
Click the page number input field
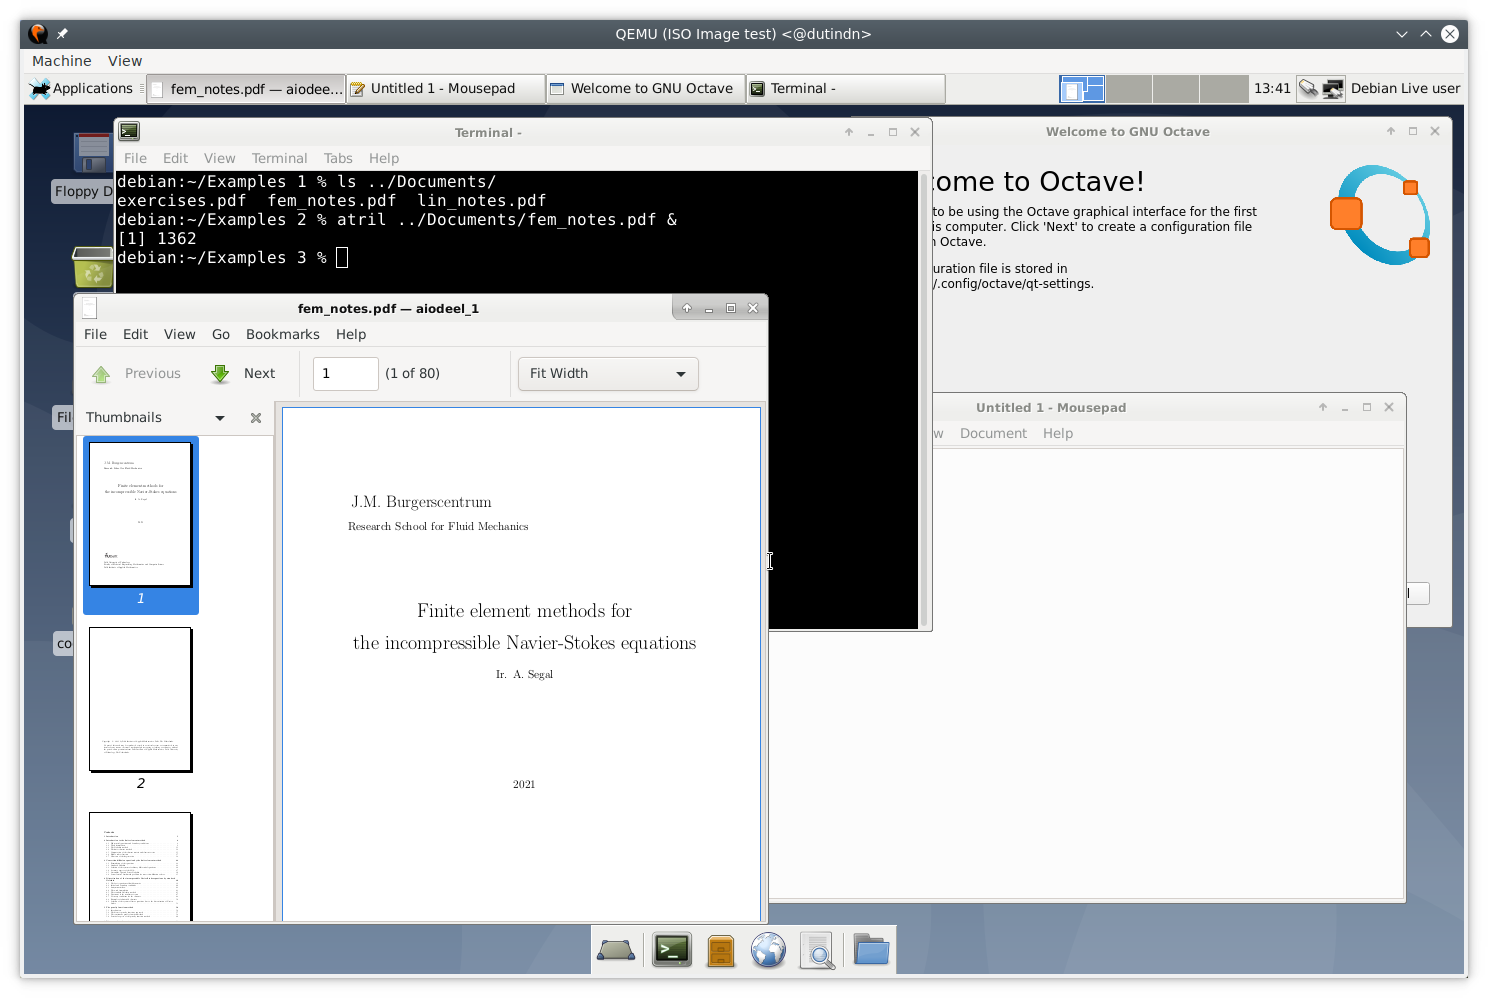(345, 374)
